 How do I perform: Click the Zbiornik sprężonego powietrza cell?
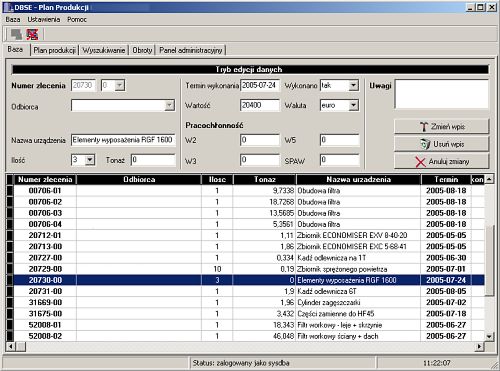[x=358, y=269]
